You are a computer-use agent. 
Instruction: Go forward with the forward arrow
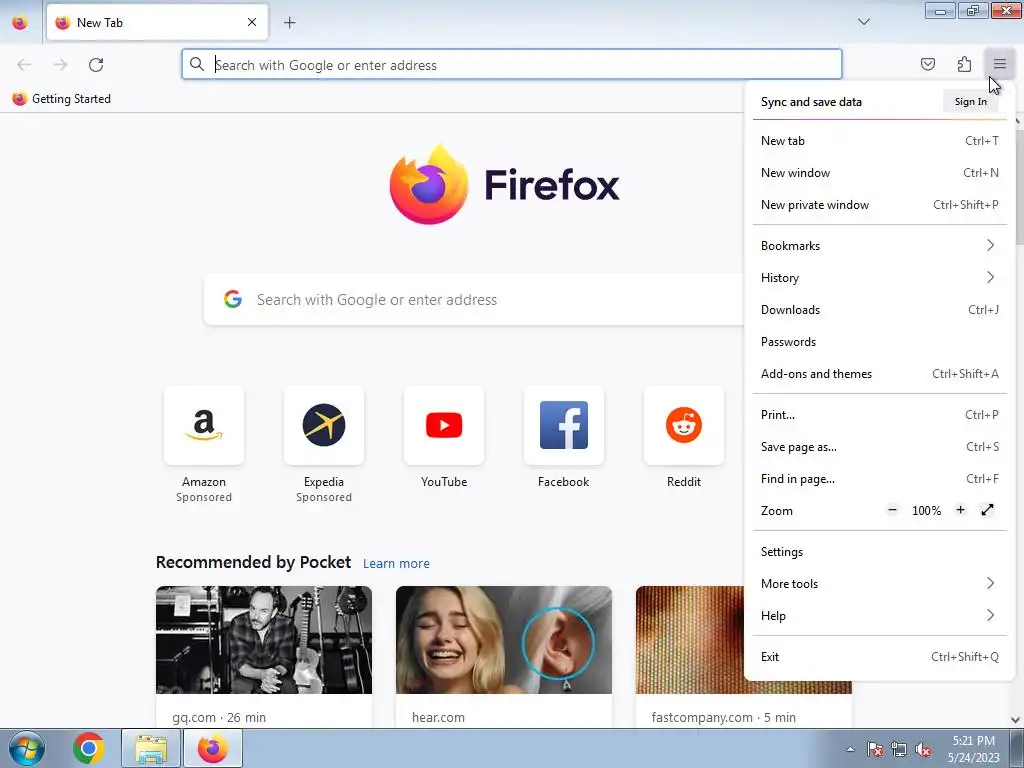(60, 65)
